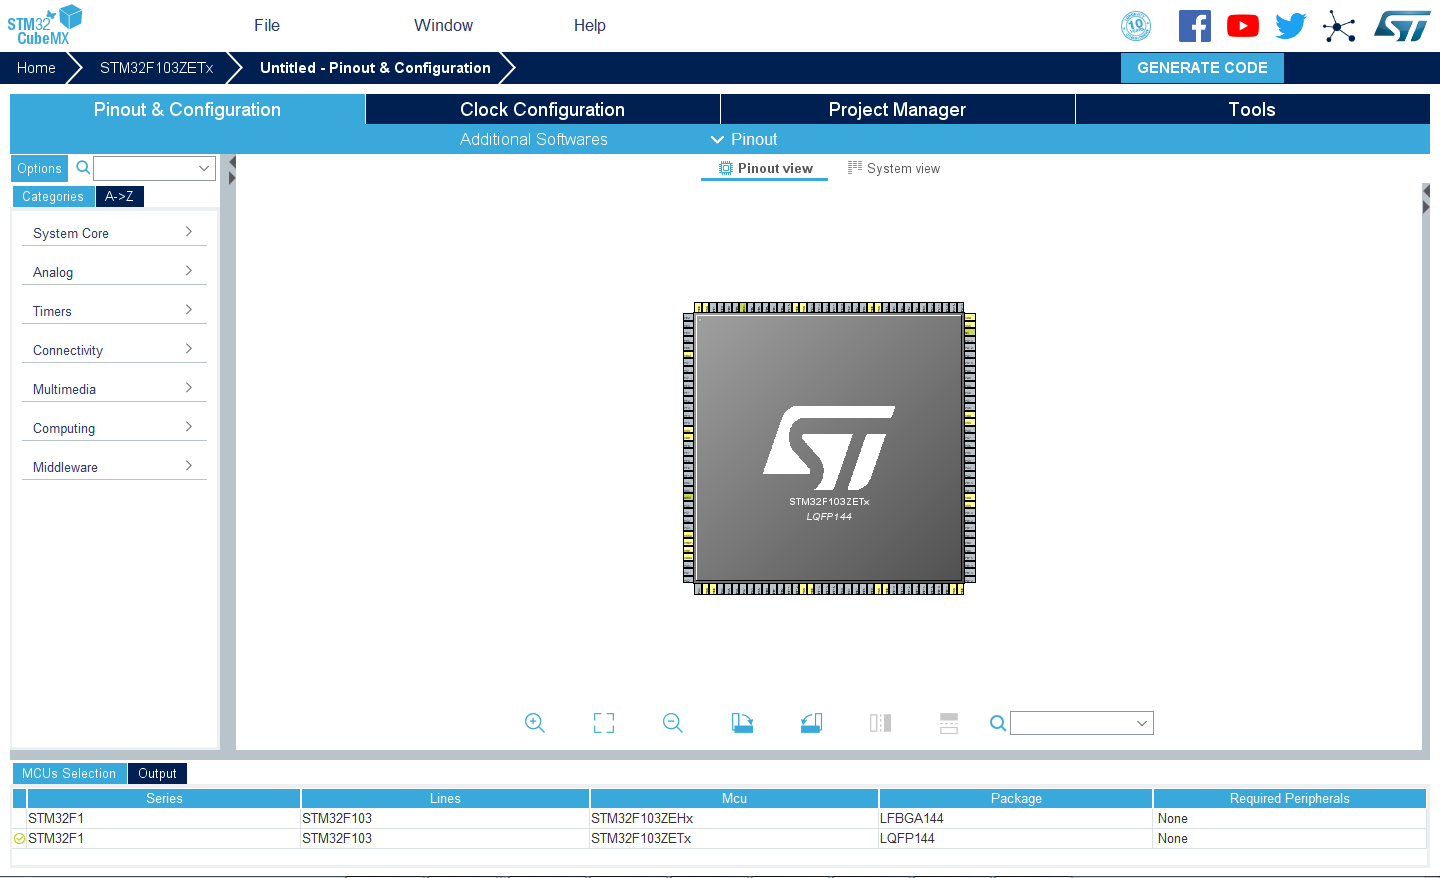
Task: Expand Computing category
Action: [114, 428]
